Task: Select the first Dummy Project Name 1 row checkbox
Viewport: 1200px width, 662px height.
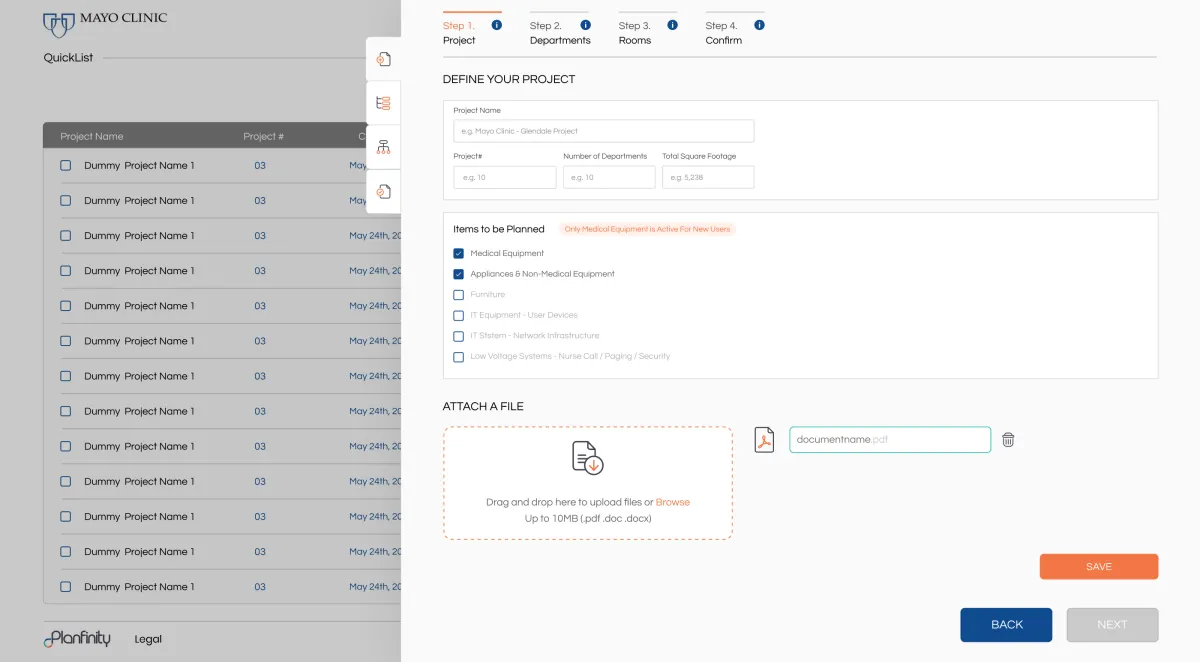Action: click(x=66, y=166)
